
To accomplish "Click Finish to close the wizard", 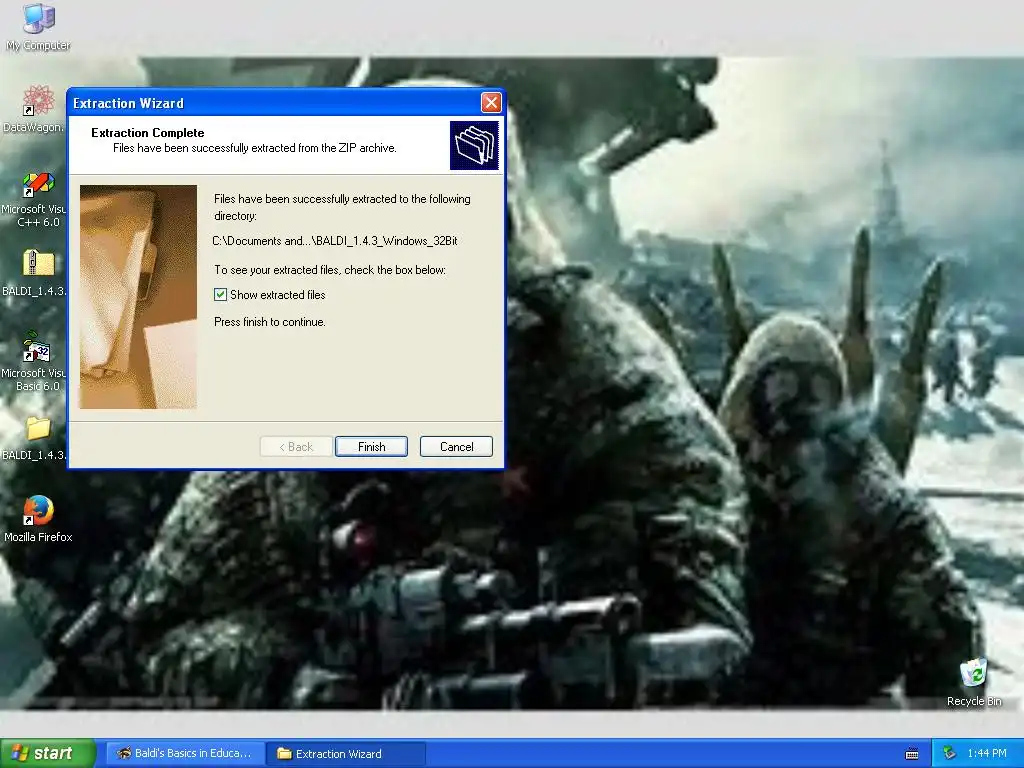I will tap(371, 447).
